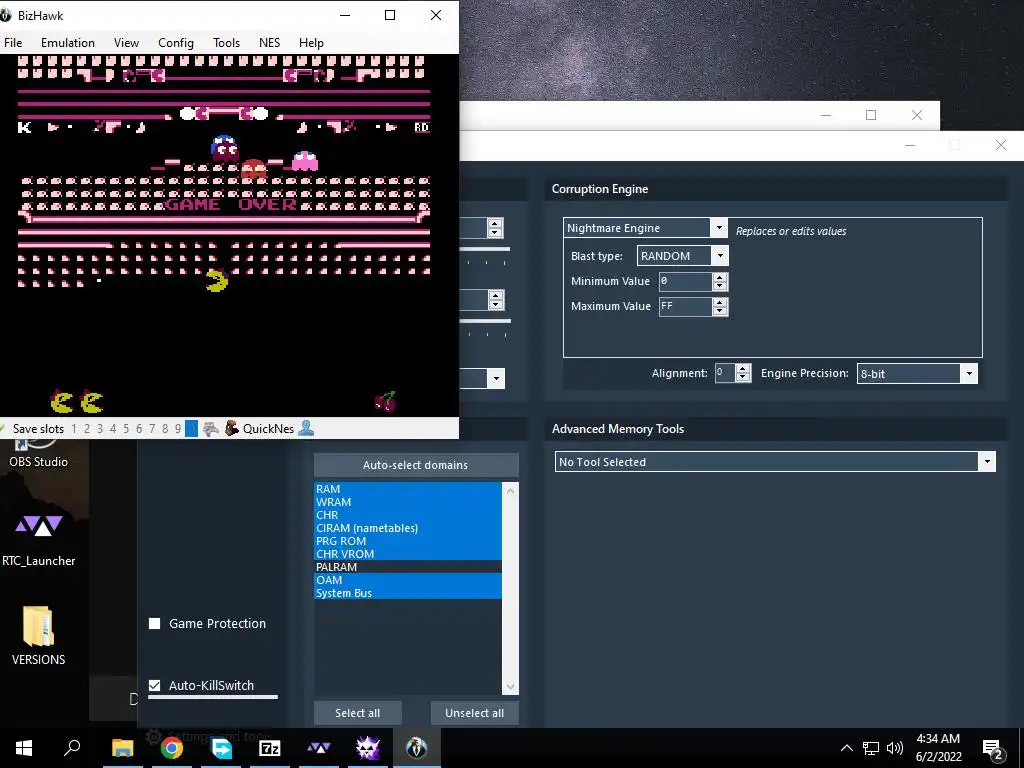Click the RTC launcher triangles icon in taskbar

tap(319, 748)
